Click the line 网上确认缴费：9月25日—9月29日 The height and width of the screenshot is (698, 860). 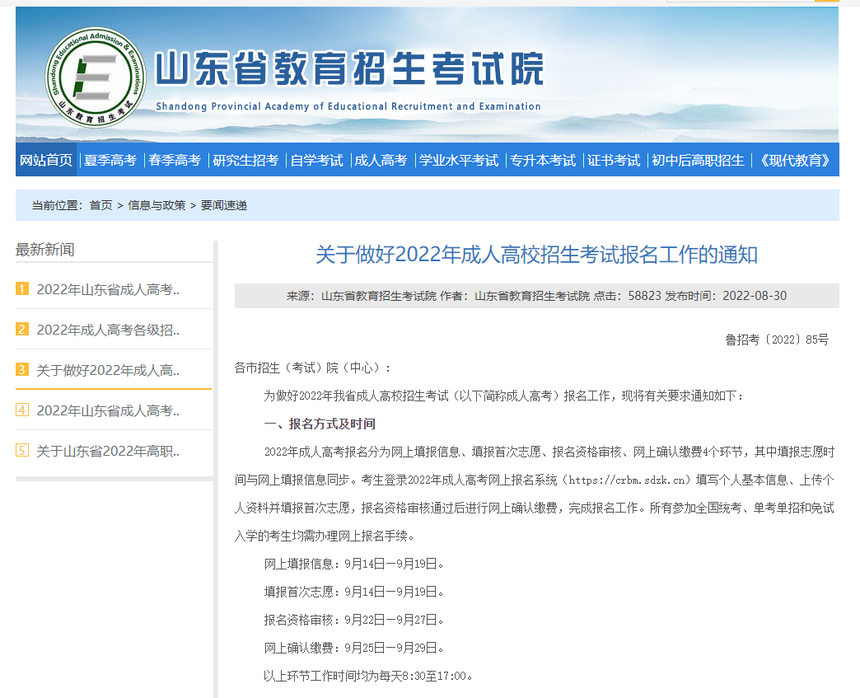coord(354,648)
